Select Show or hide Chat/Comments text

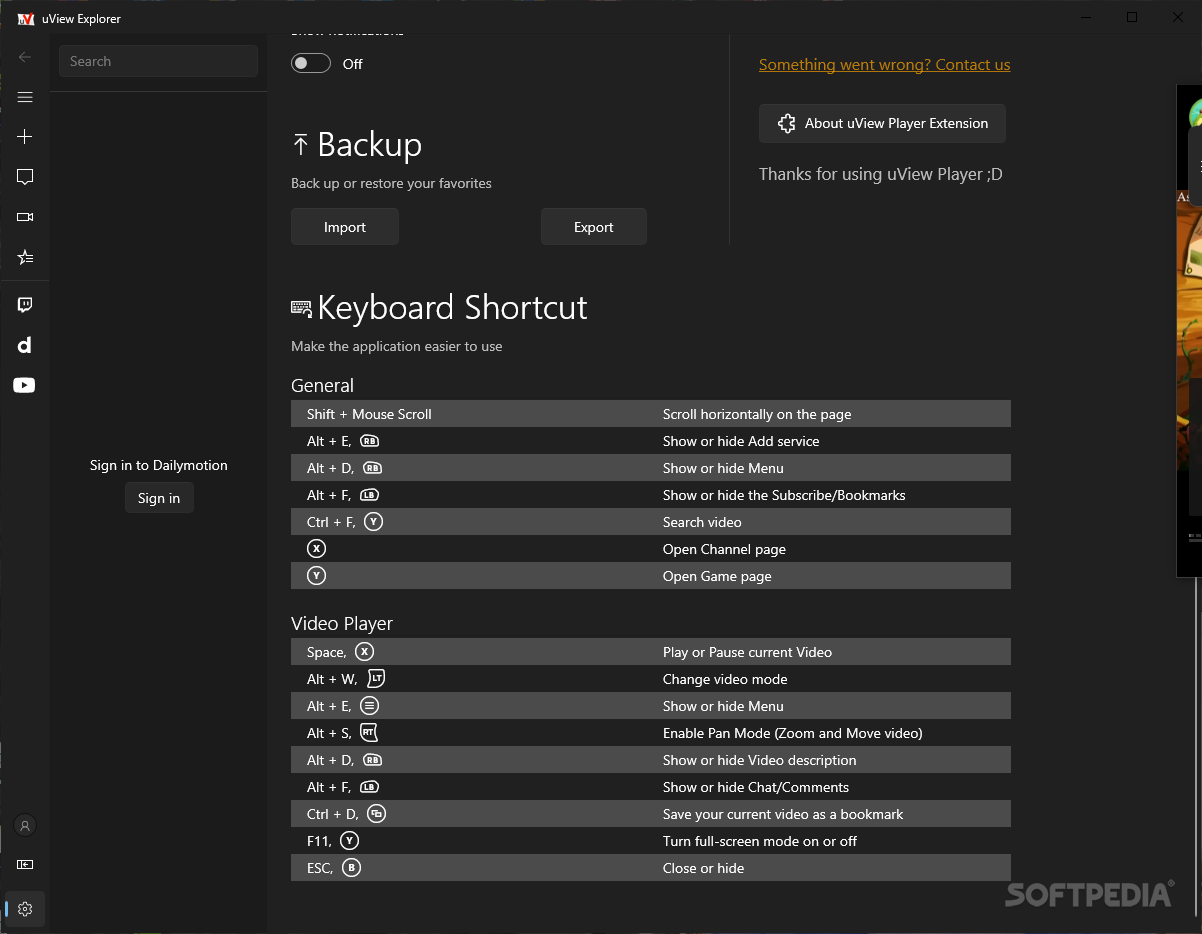point(756,787)
